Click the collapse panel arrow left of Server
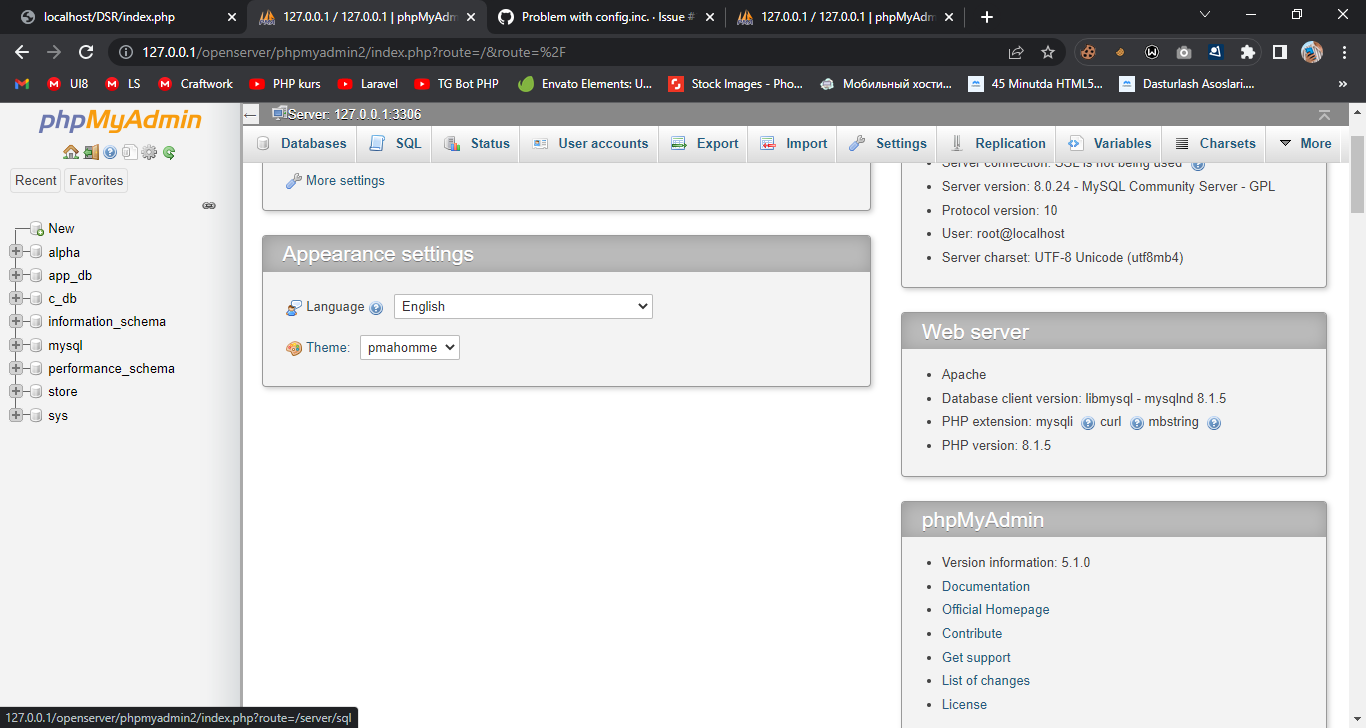 251,115
